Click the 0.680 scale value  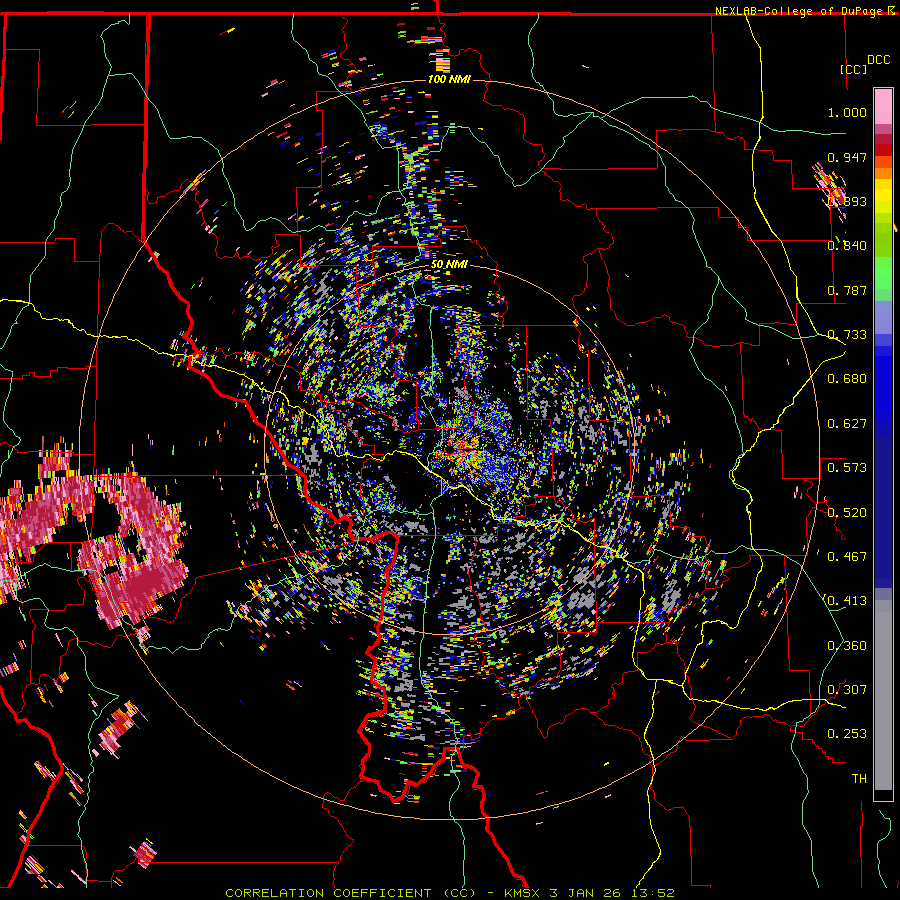click(847, 379)
